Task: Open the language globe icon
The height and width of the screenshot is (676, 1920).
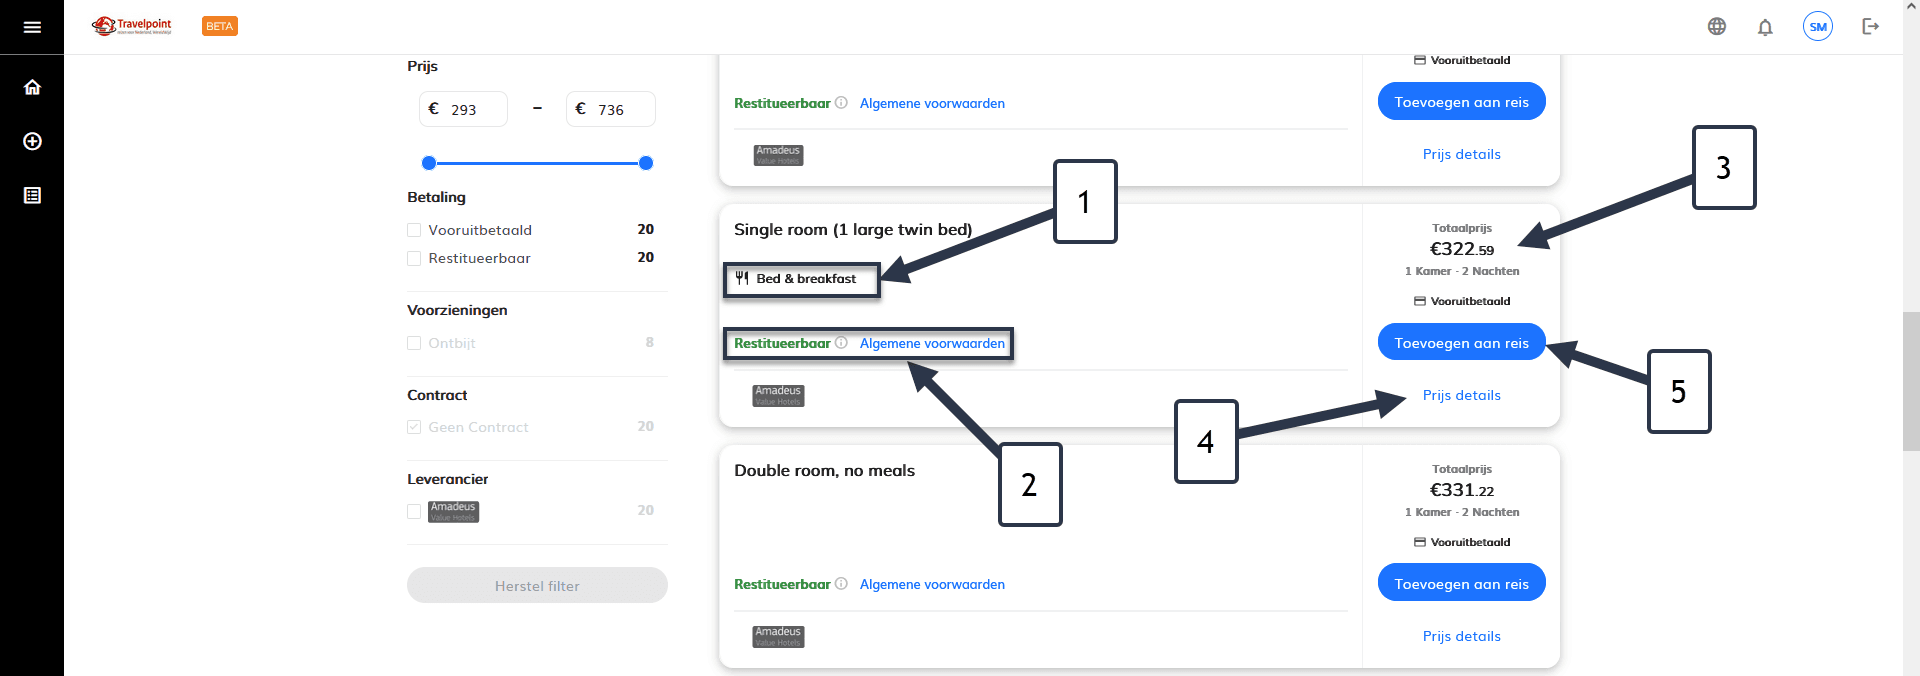Action: (x=1717, y=27)
